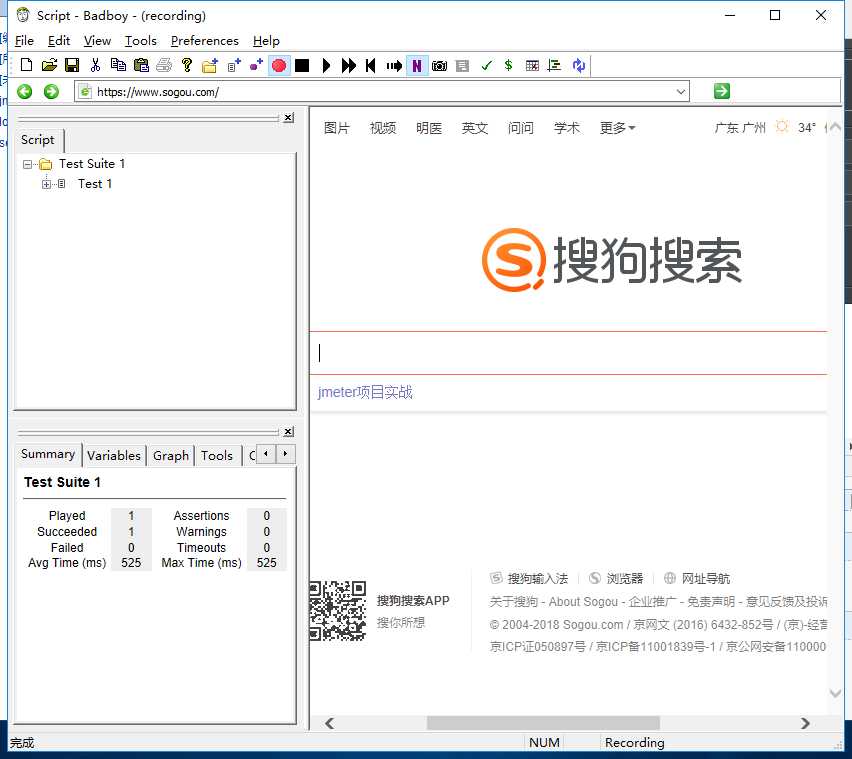Image resolution: width=852 pixels, height=759 pixels.
Task: Rewind to start with the skip-back button
Action: [x=371, y=66]
